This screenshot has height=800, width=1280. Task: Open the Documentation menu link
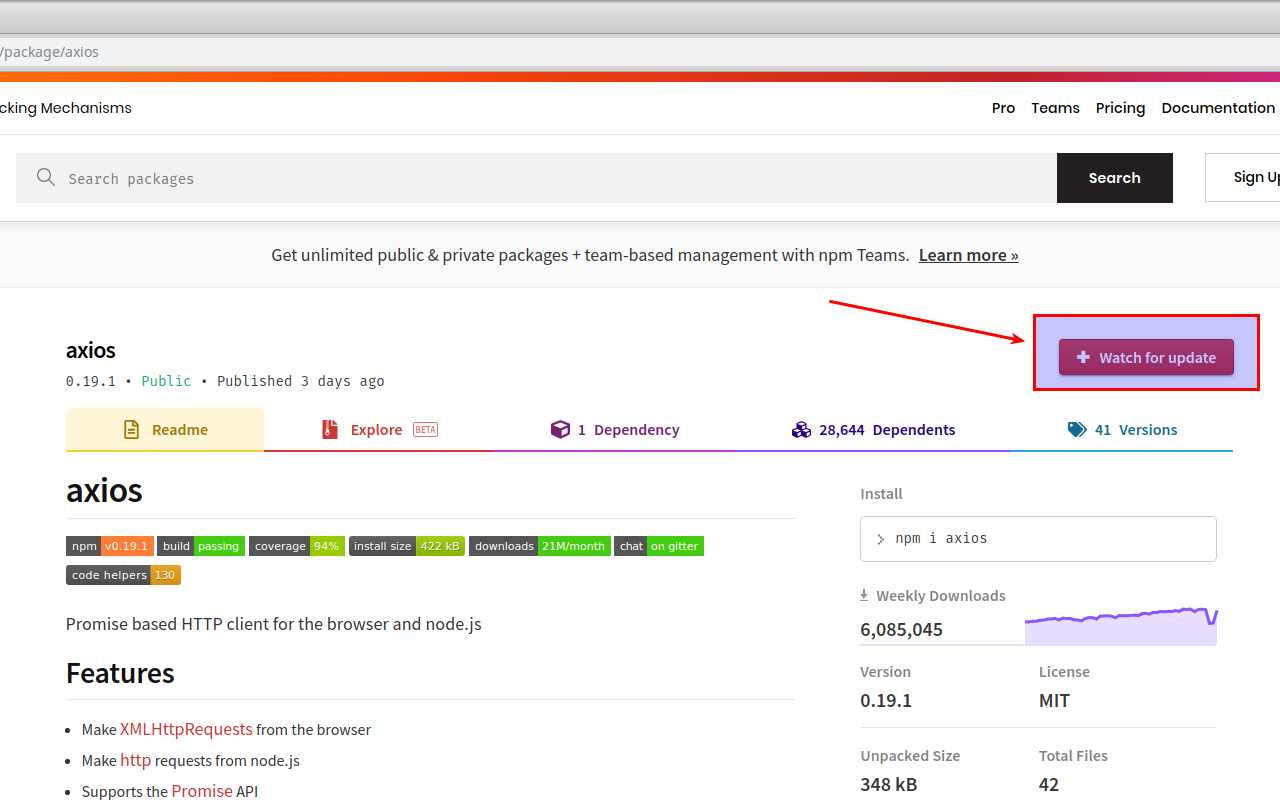[1218, 108]
